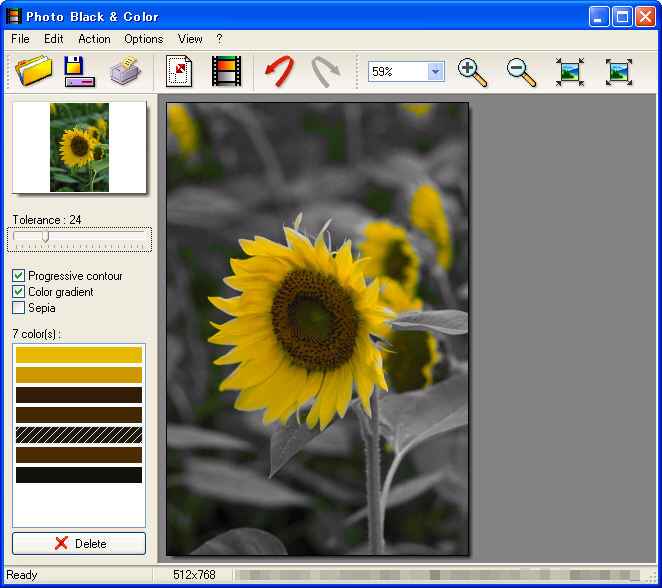Viewport: 662px width, 588px height.
Task: Click the actual-size image icon at toolbar end
Action: coord(619,72)
